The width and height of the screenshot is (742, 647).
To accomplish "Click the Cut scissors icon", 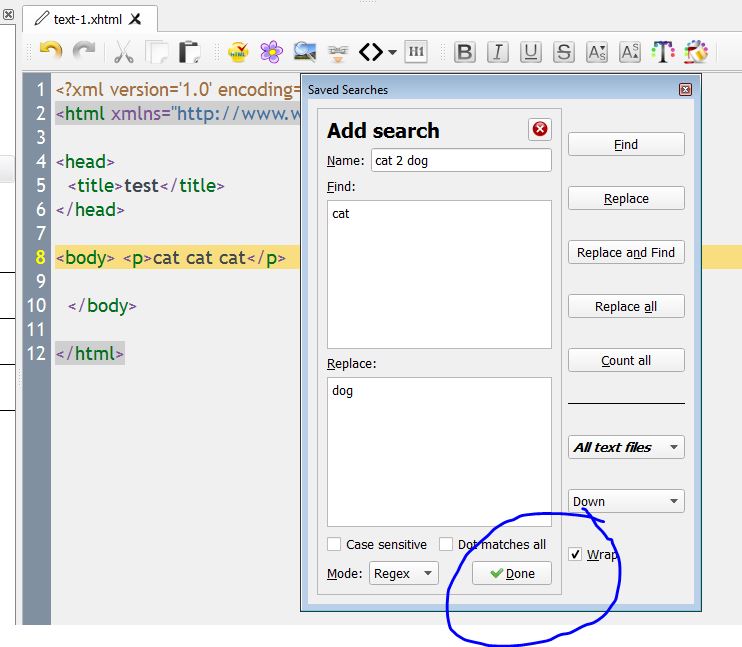I will coord(124,52).
